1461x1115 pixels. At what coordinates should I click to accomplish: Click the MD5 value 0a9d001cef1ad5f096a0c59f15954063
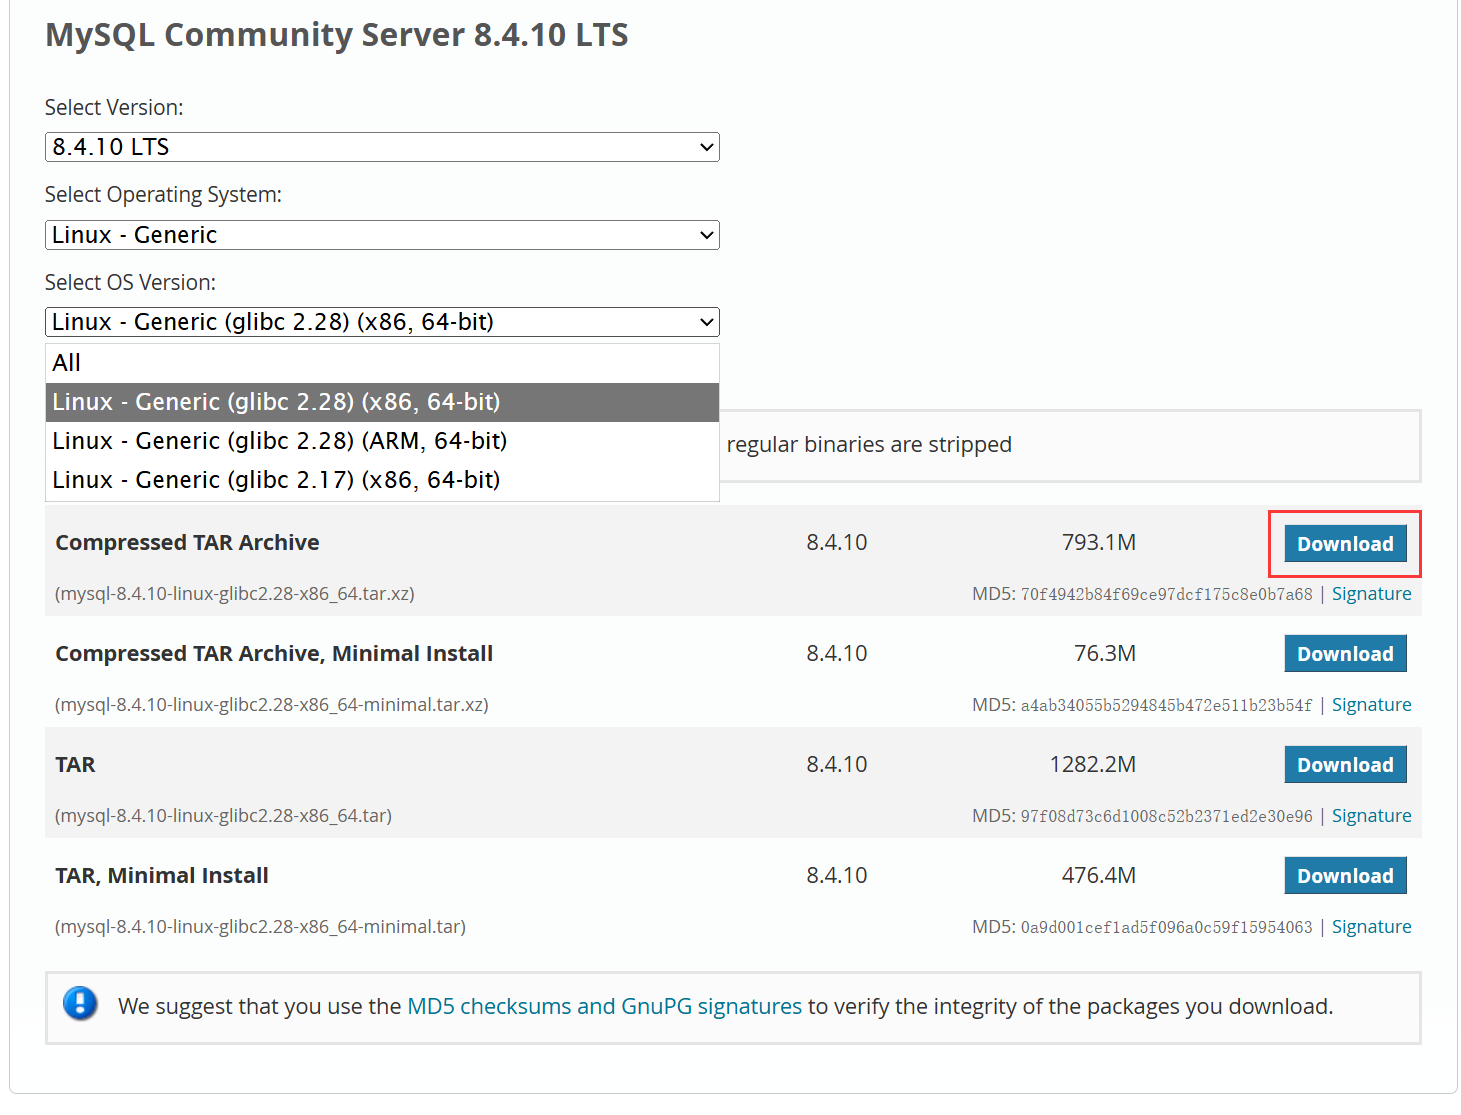click(1166, 927)
